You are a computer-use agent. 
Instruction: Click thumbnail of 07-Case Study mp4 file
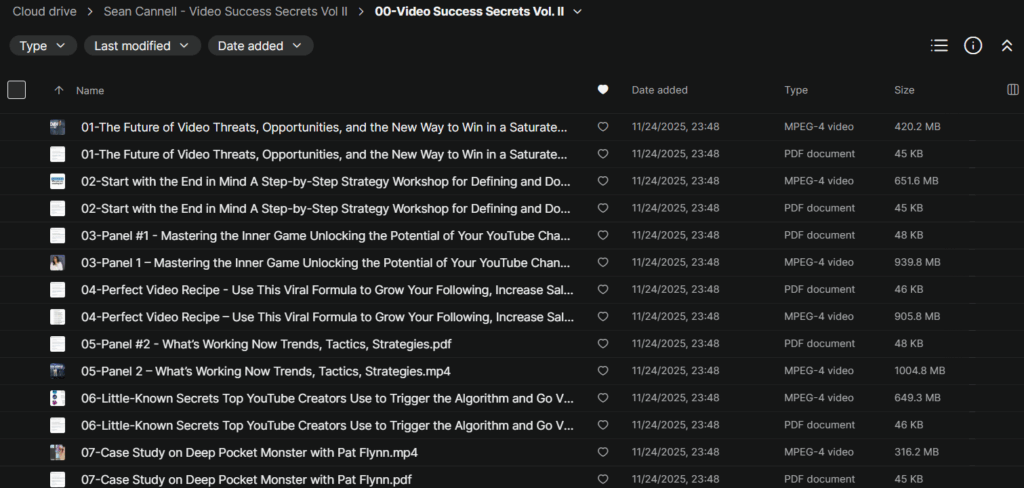[x=57, y=453]
